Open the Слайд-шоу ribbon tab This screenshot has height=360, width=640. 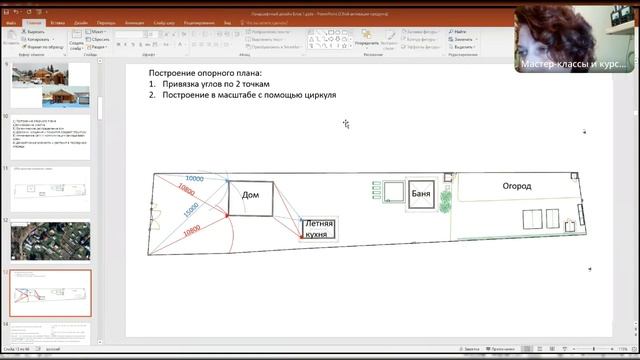(164, 23)
